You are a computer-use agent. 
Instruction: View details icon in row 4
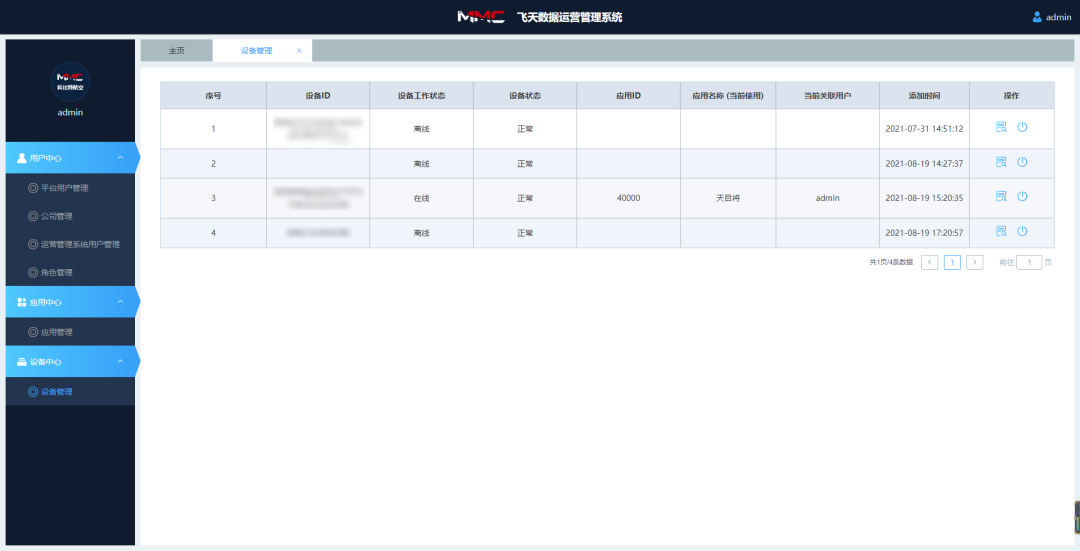tap(1001, 231)
